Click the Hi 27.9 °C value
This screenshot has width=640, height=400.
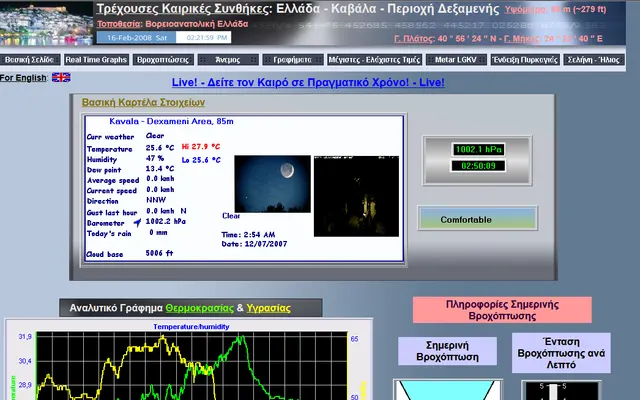(x=201, y=147)
